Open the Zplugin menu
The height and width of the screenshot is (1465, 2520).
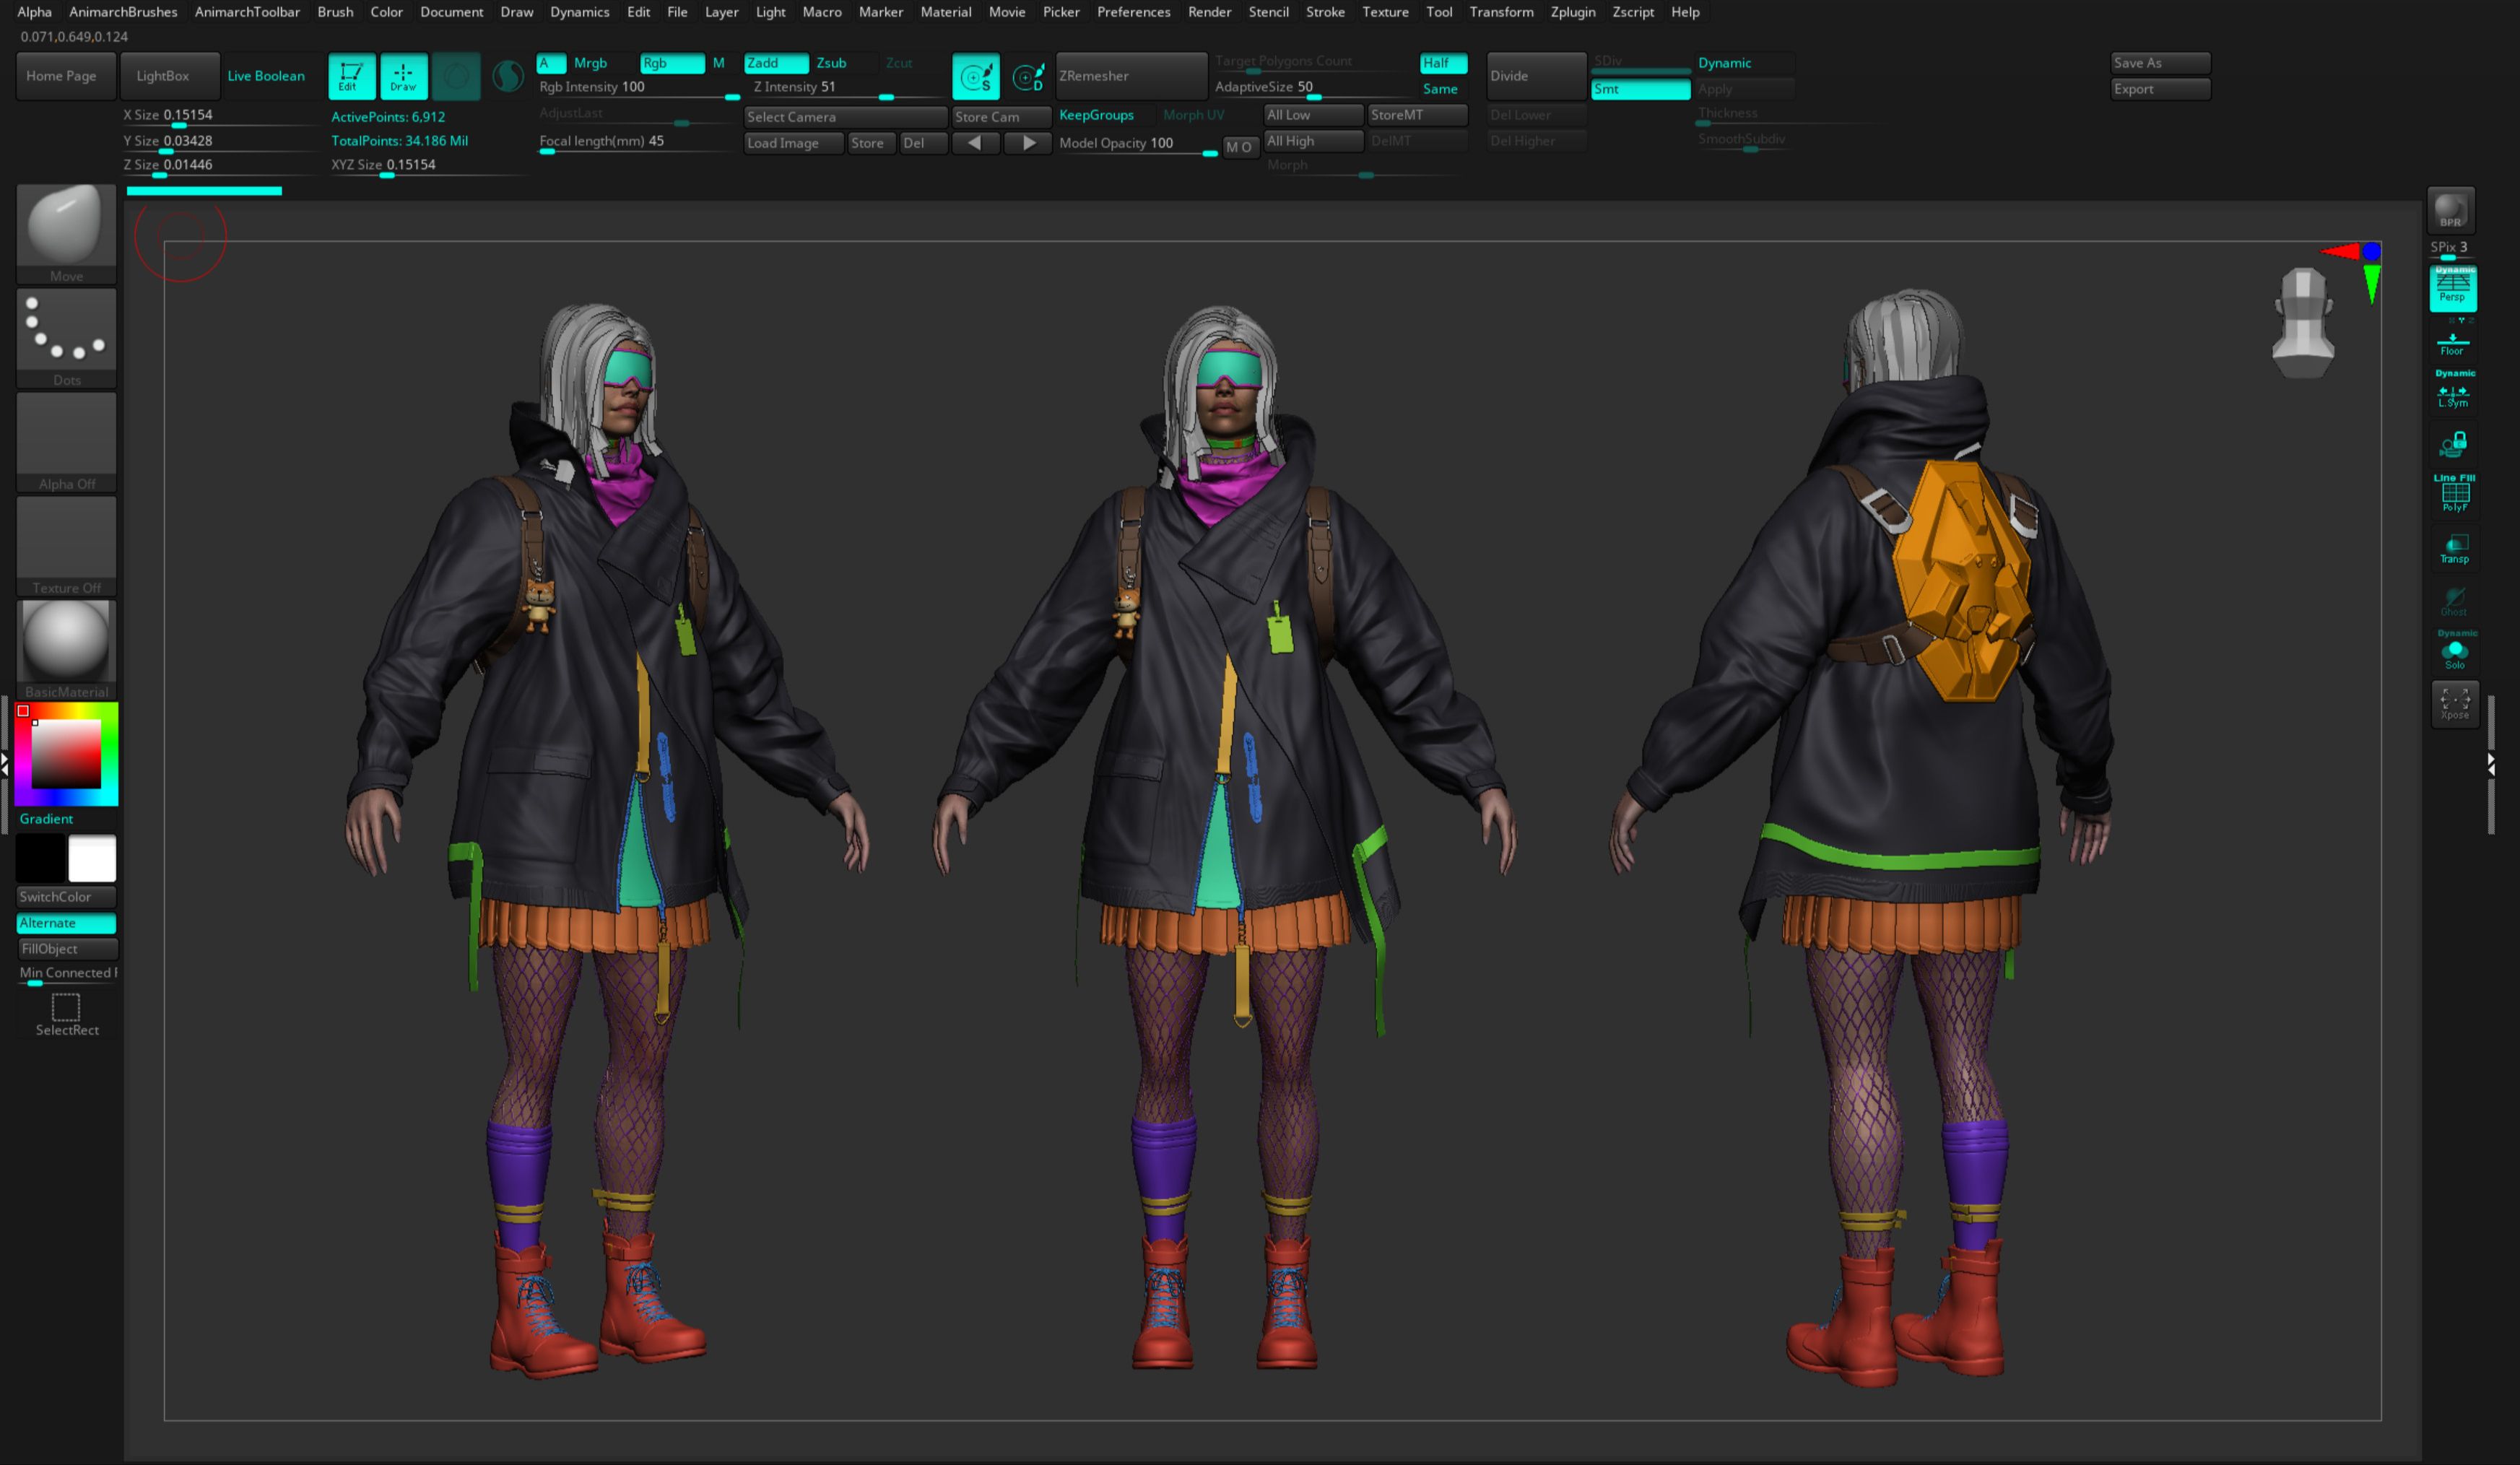(1572, 12)
